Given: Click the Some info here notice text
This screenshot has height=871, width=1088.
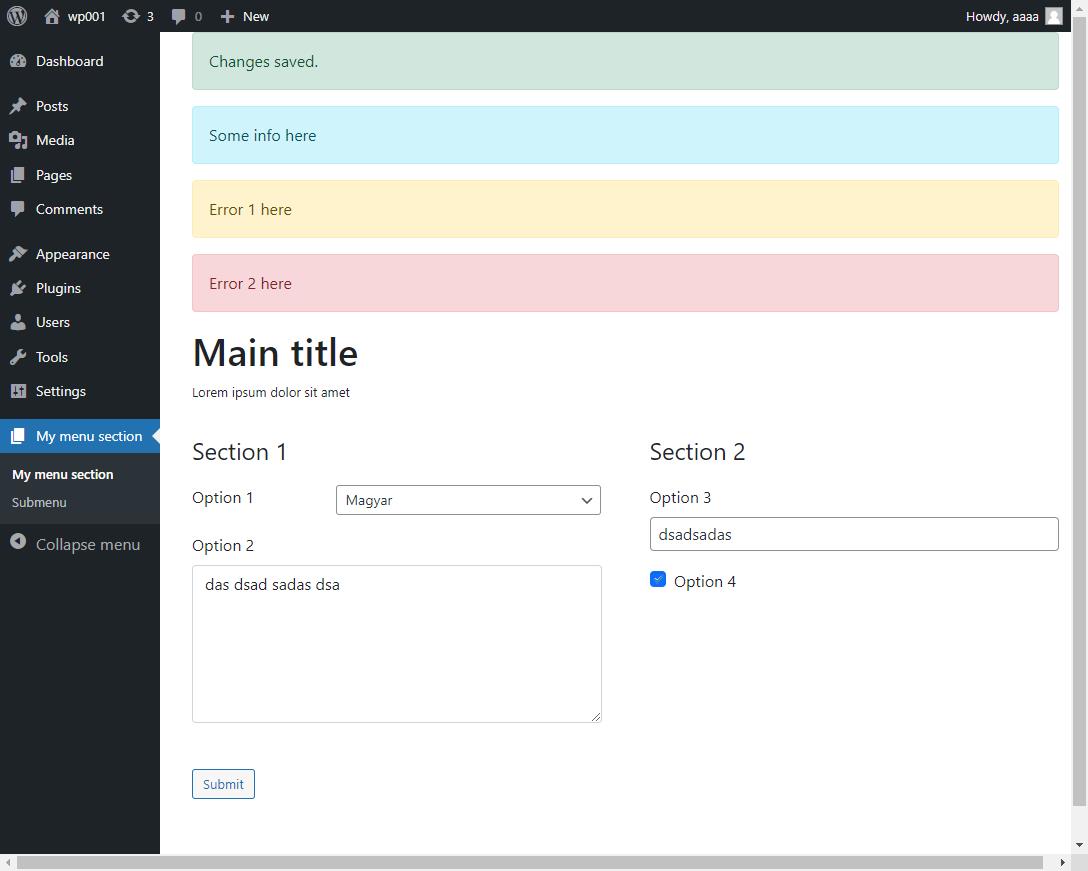Looking at the screenshot, I should coord(262,135).
